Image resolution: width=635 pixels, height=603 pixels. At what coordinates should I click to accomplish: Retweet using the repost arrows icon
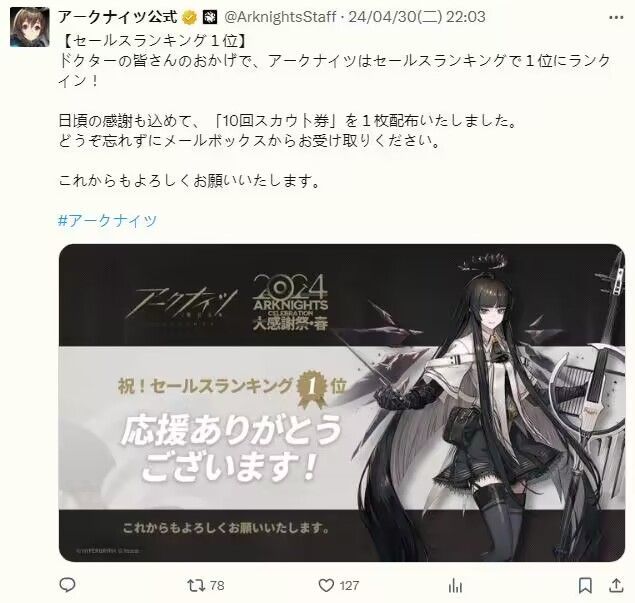(x=194, y=586)
